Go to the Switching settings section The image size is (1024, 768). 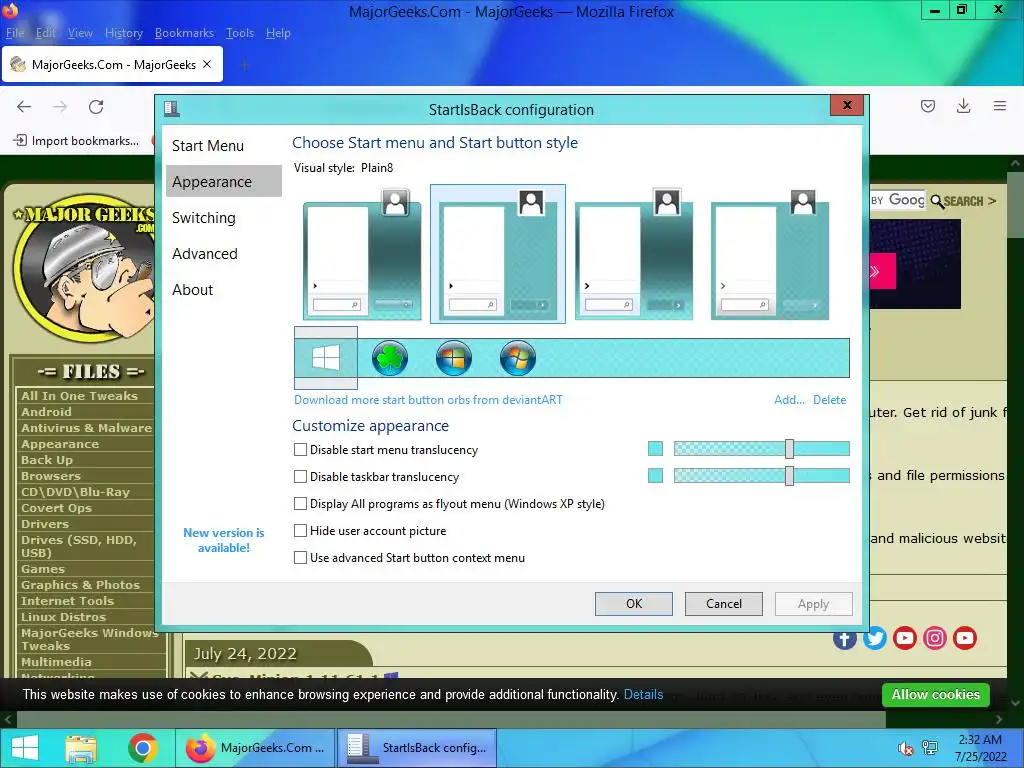pos(223,217)
